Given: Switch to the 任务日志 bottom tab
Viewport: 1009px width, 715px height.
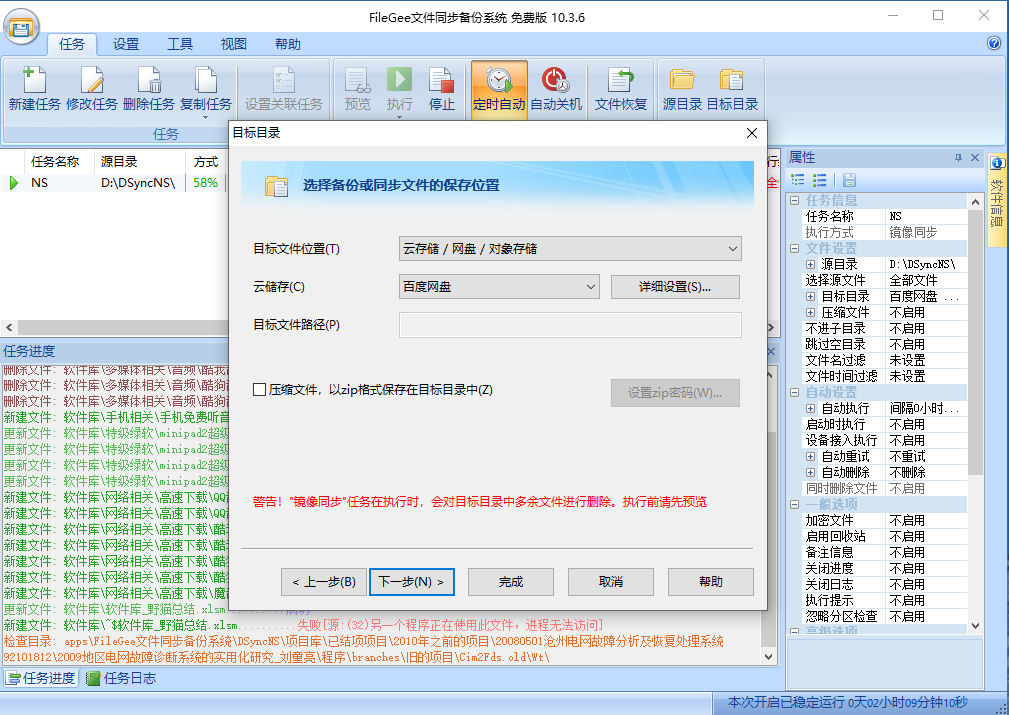Looking at the screenshot, I should pyautogui.click(x=122, y=678).
